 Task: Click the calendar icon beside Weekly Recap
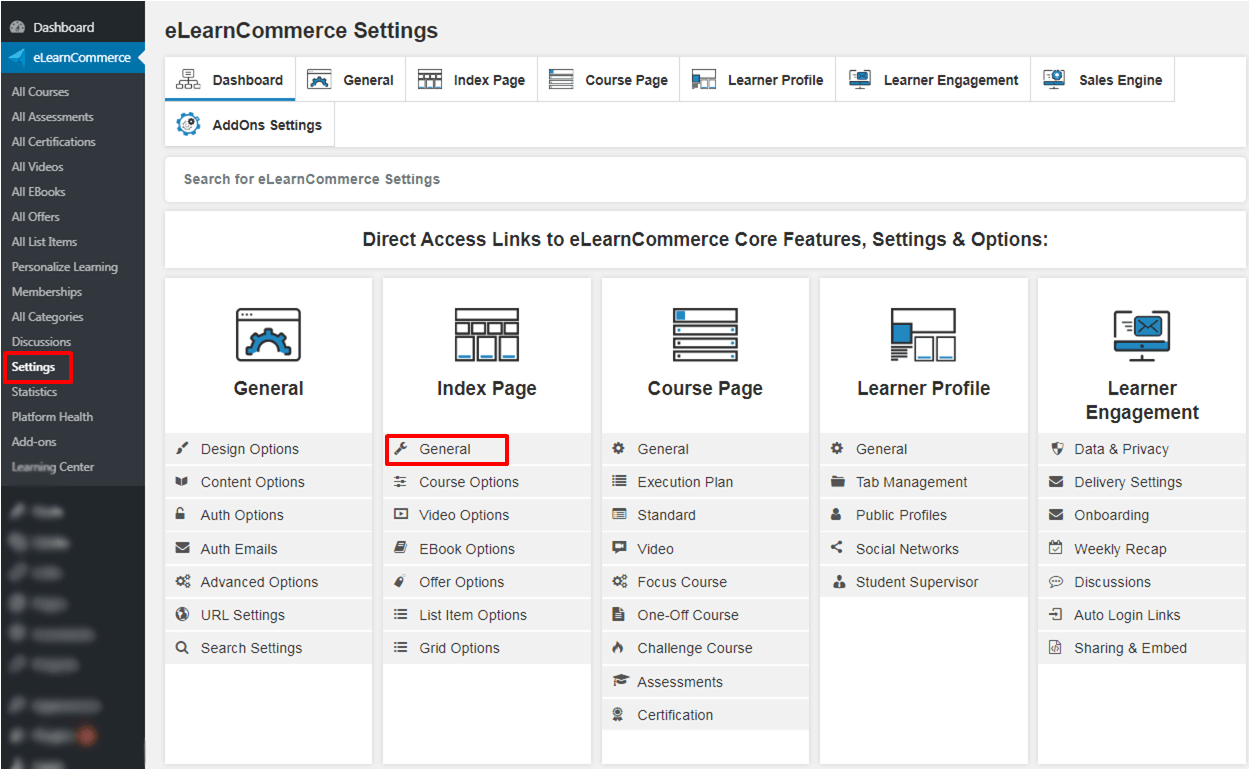tap(1056, 548)
